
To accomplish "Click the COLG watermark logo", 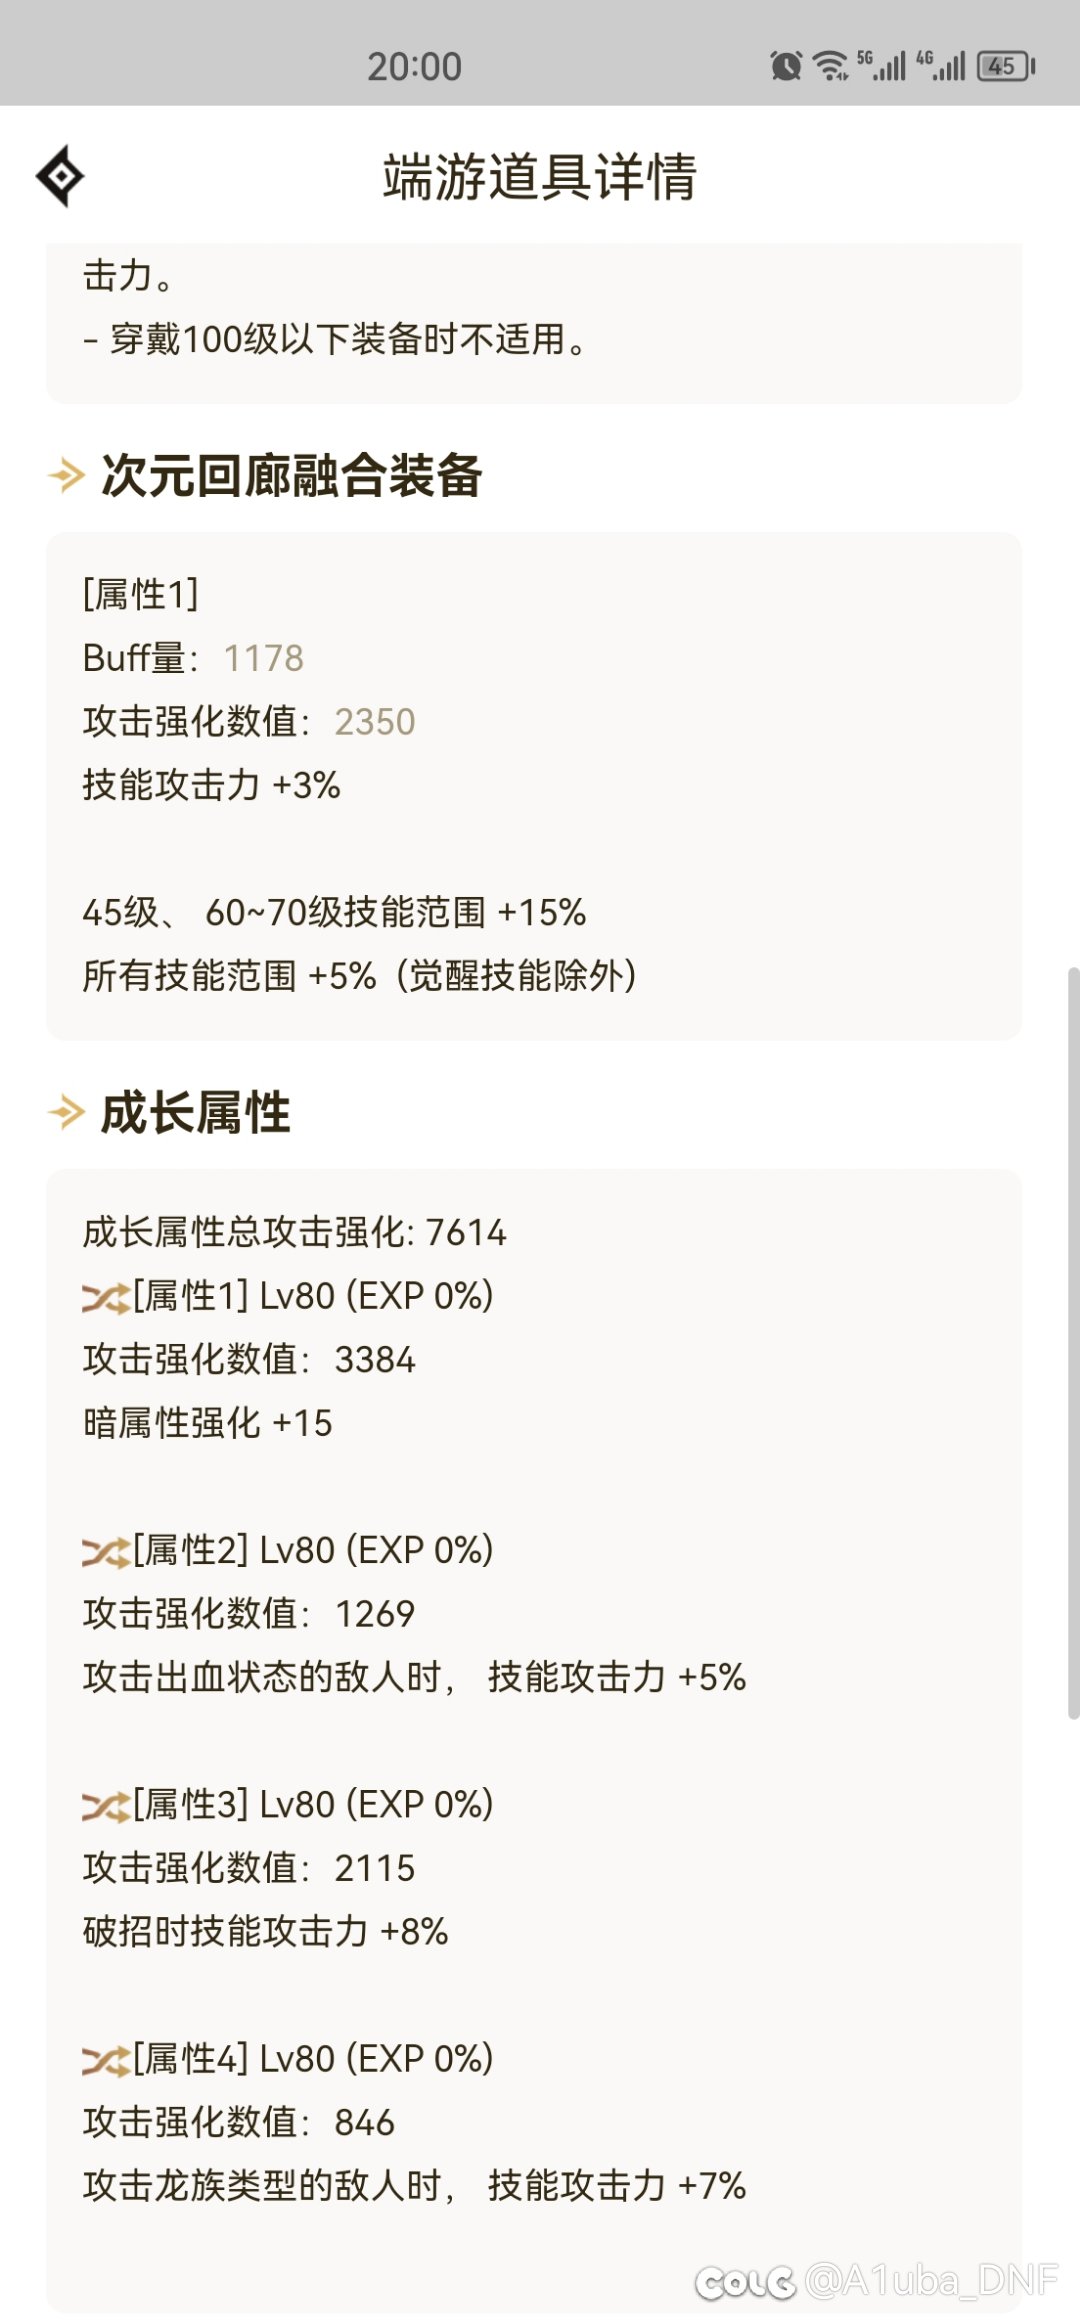I will click(x=746, y=2282).
